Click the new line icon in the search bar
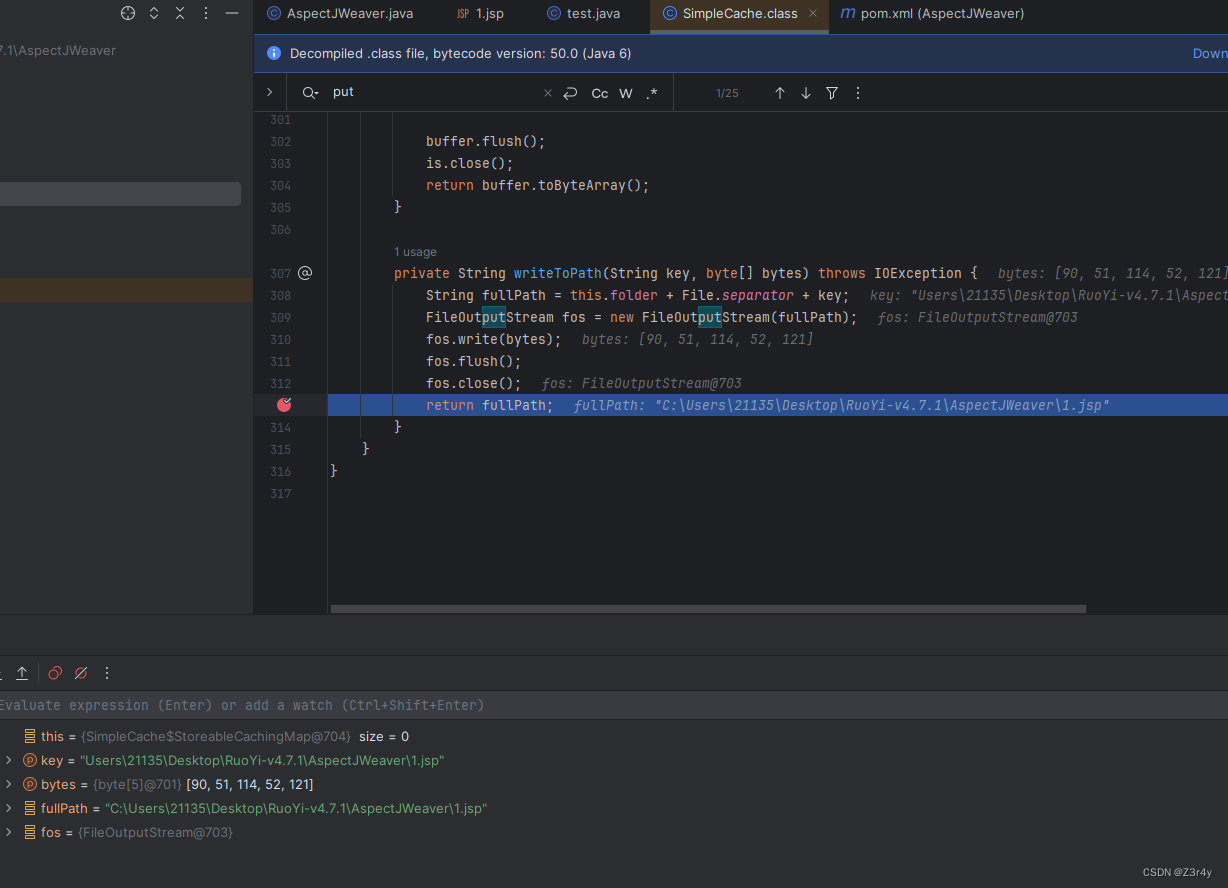 [570, 93]
